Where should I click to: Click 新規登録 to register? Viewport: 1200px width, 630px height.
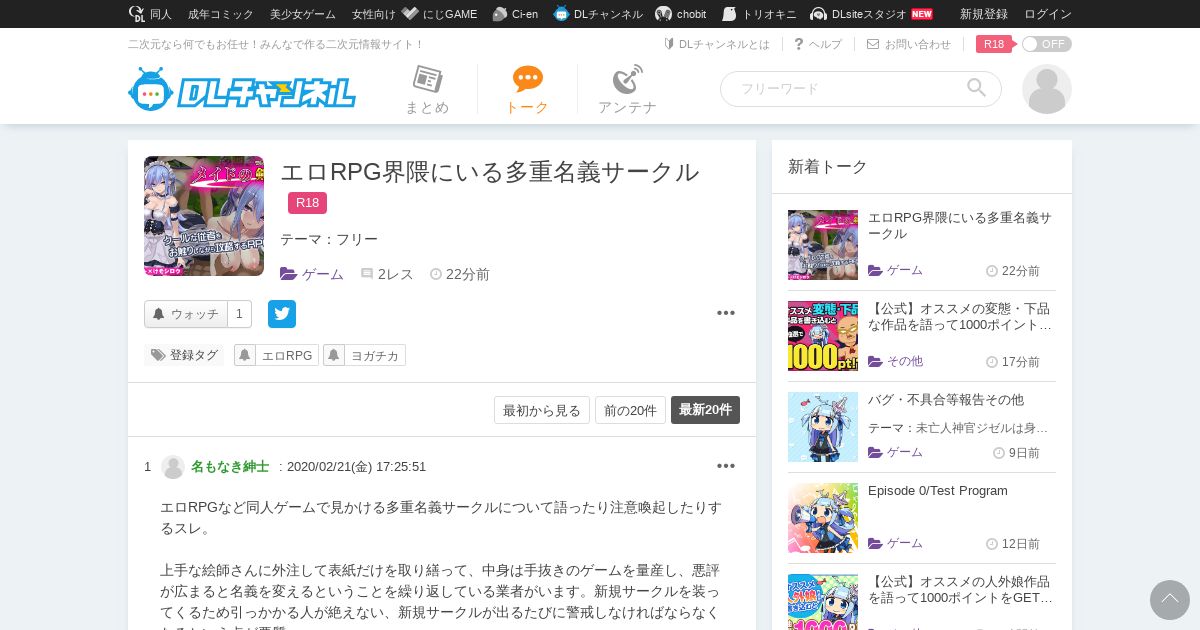pyautogui.click(x=984, y=14)
